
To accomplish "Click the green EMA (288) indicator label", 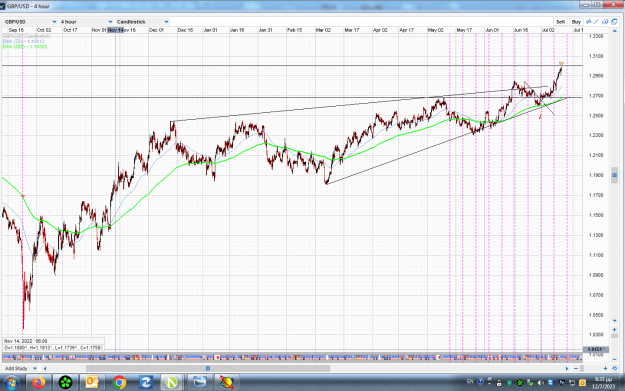I will [x=25, y=47].
